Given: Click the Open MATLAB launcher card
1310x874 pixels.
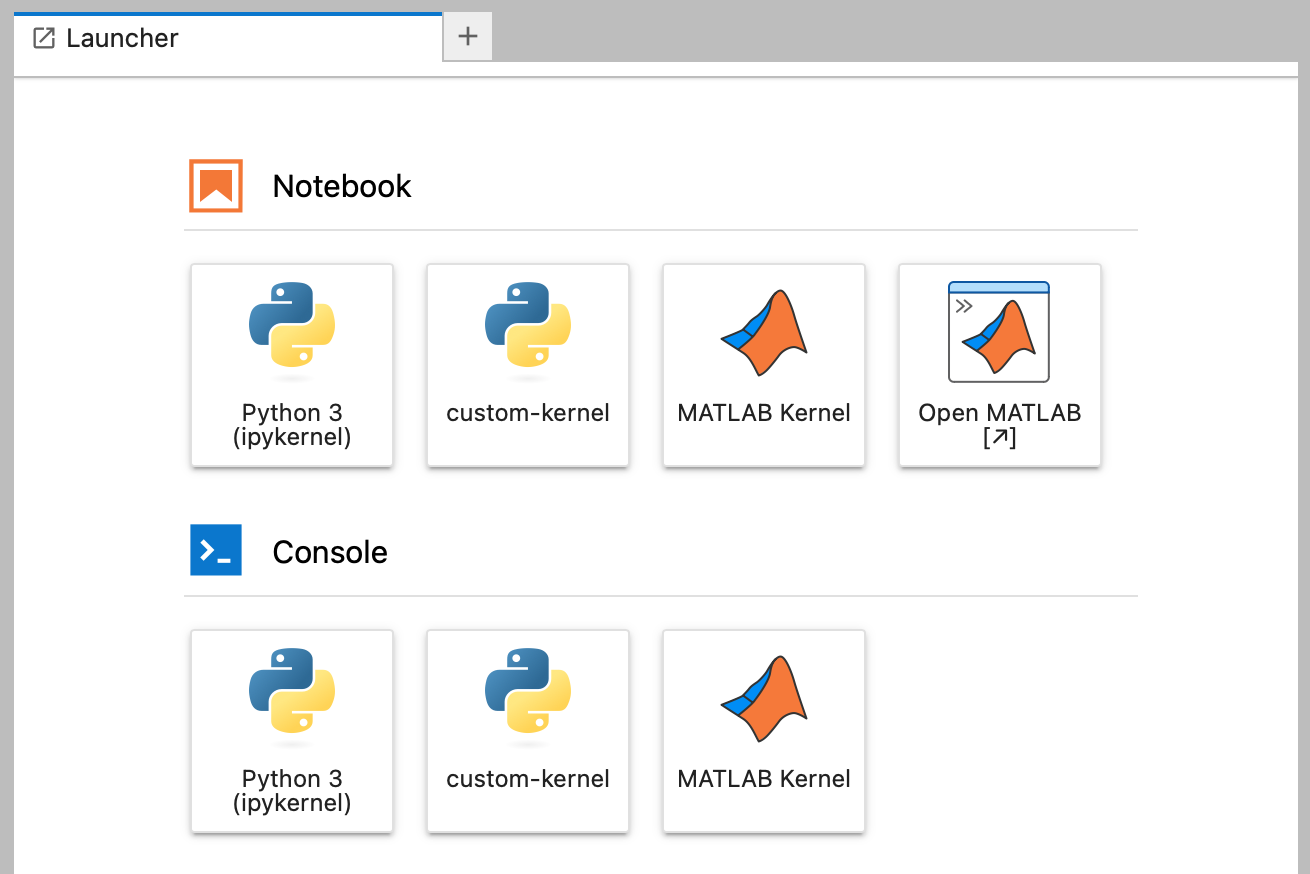Looking at the screenshot, I should click(x=1000, y=365).
